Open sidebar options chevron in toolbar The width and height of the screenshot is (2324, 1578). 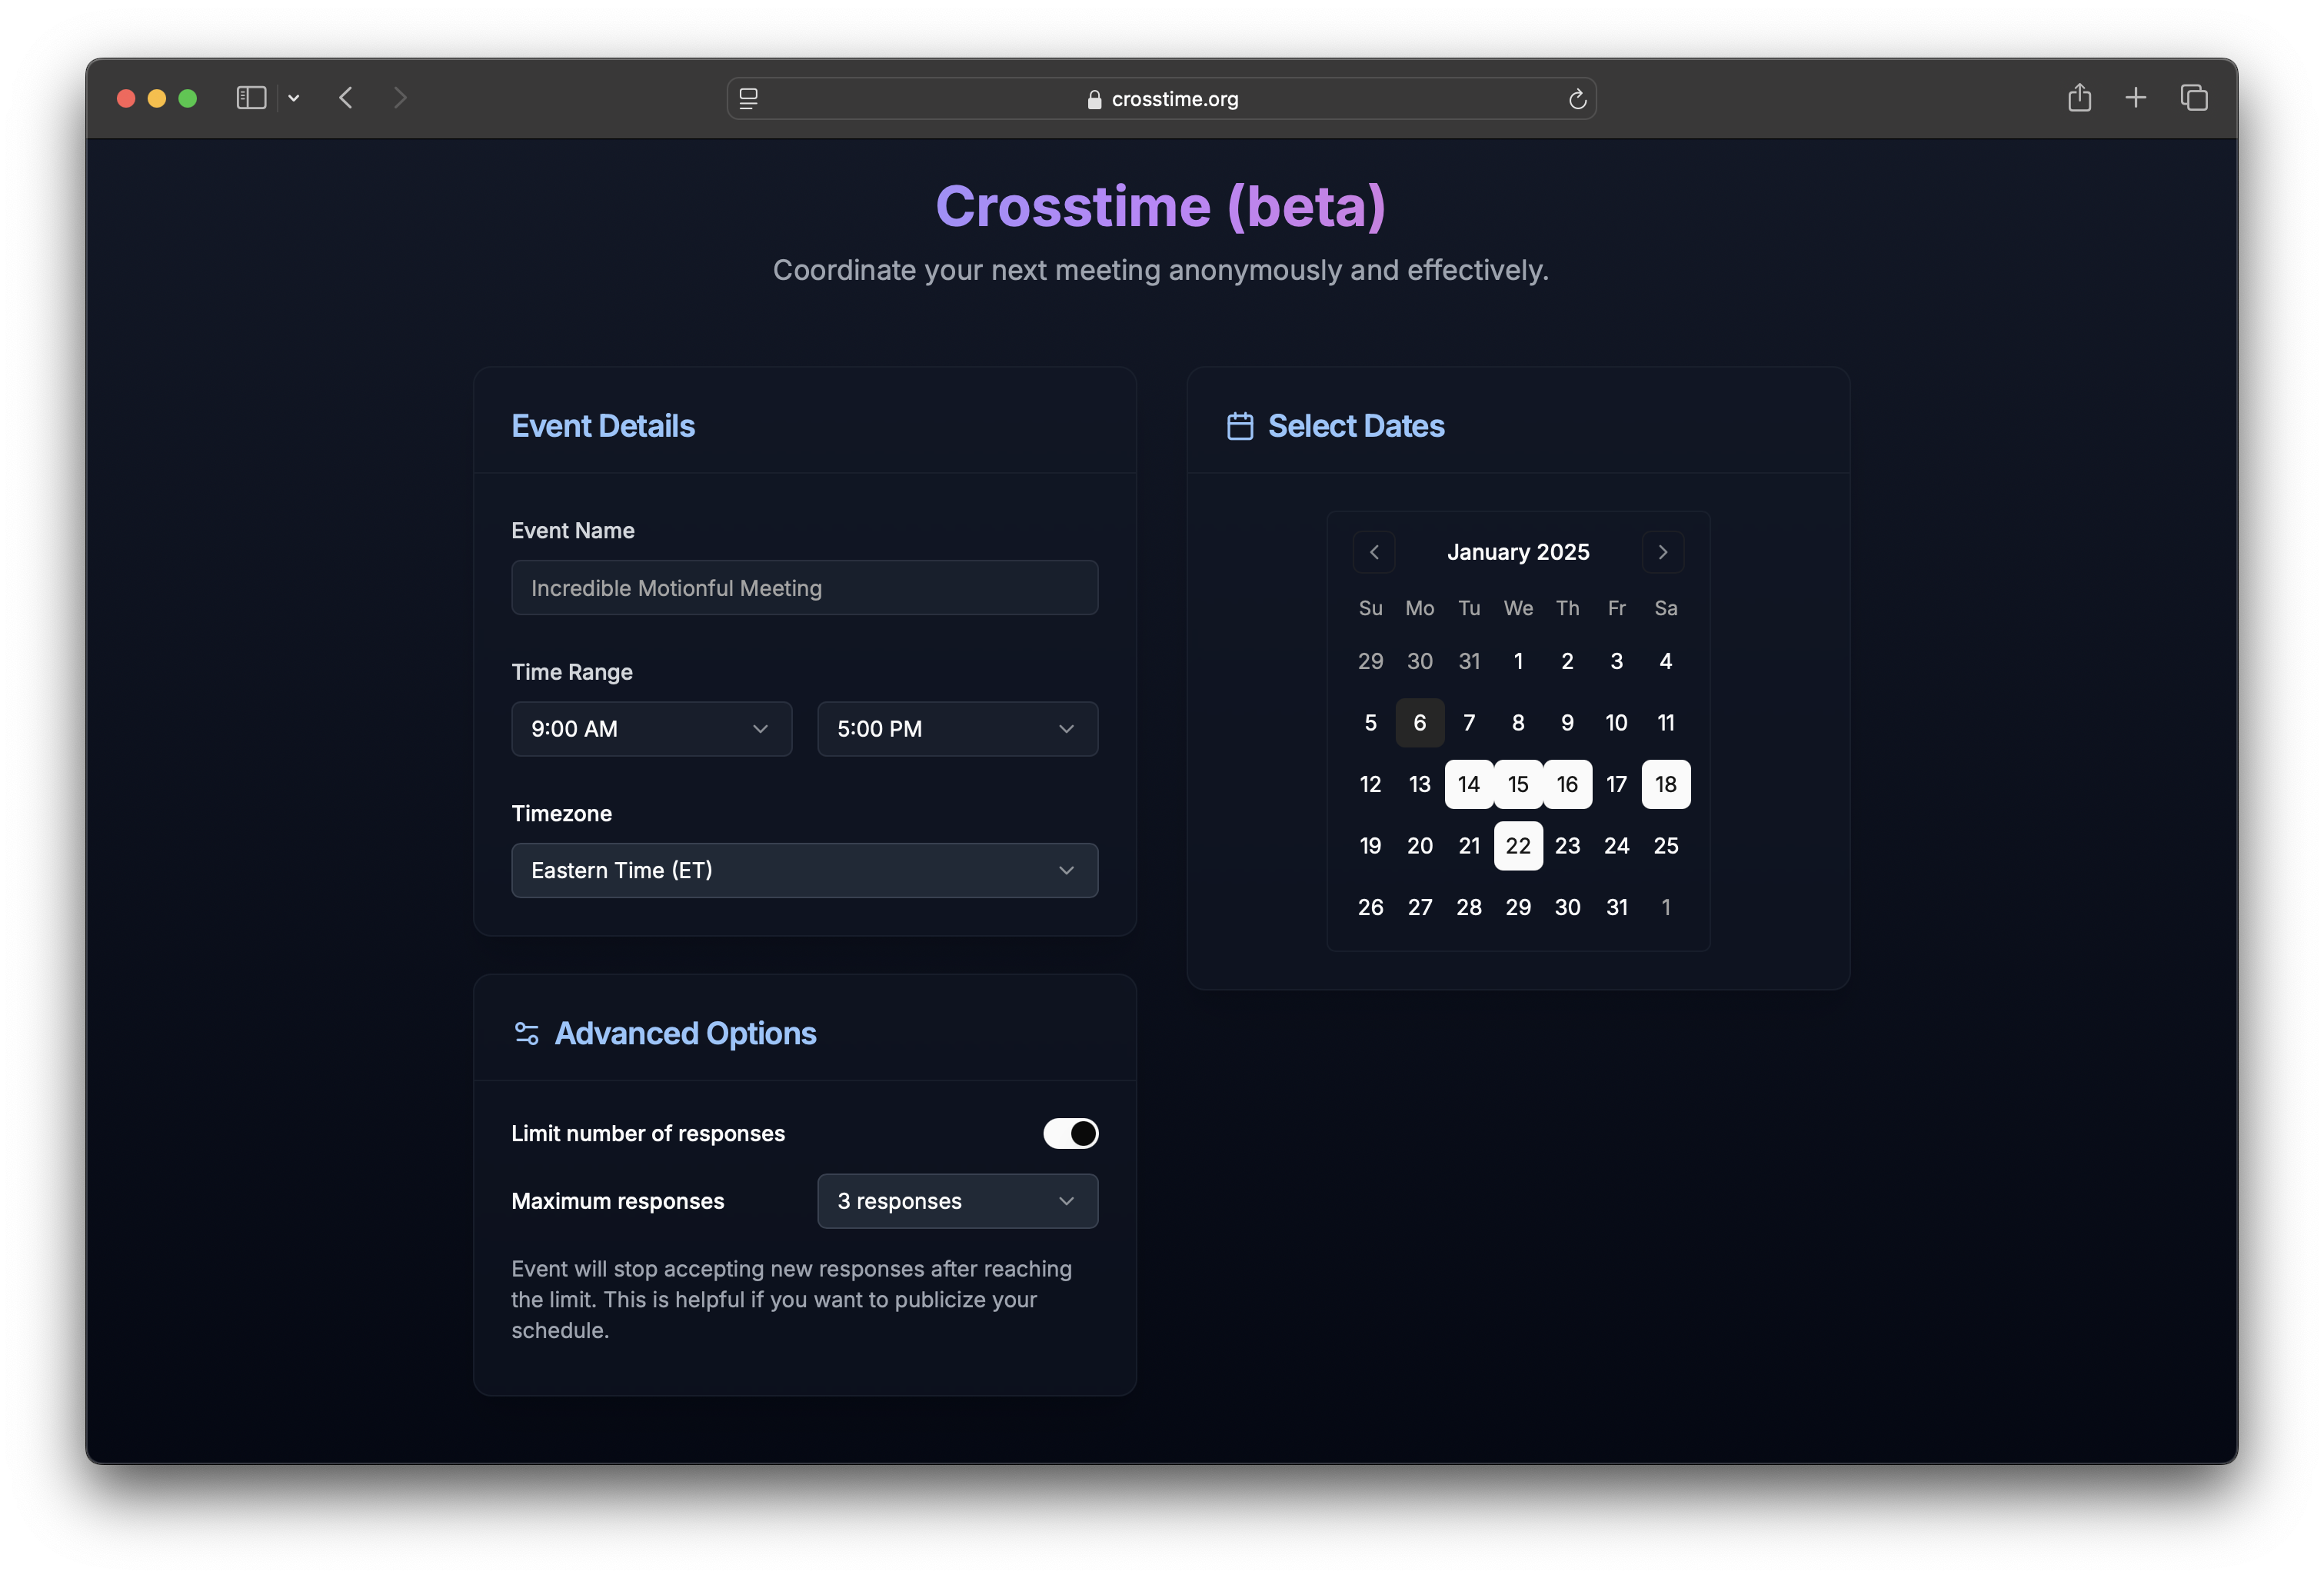pos(293,98)
